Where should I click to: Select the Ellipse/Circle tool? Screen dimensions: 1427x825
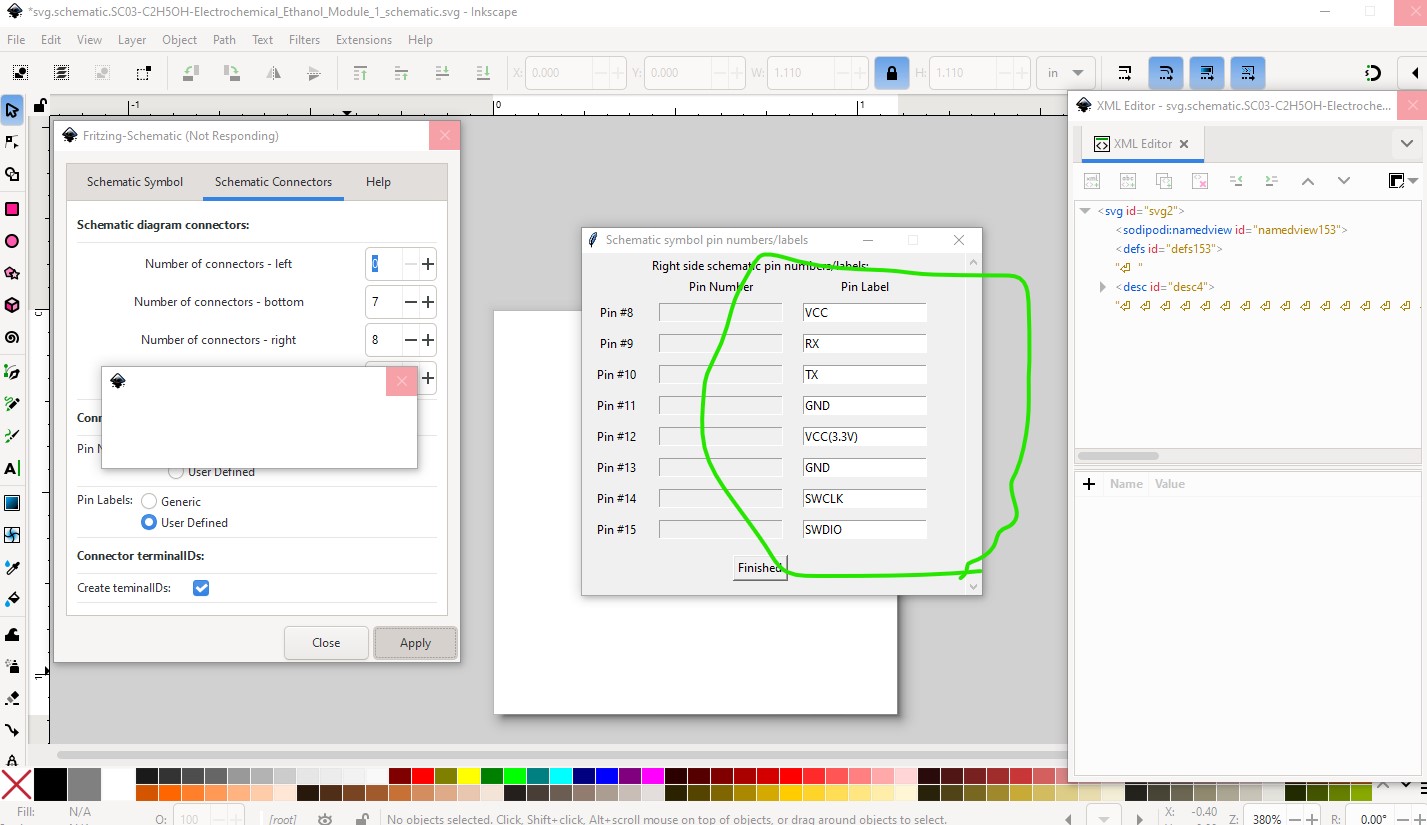(12, 241)
